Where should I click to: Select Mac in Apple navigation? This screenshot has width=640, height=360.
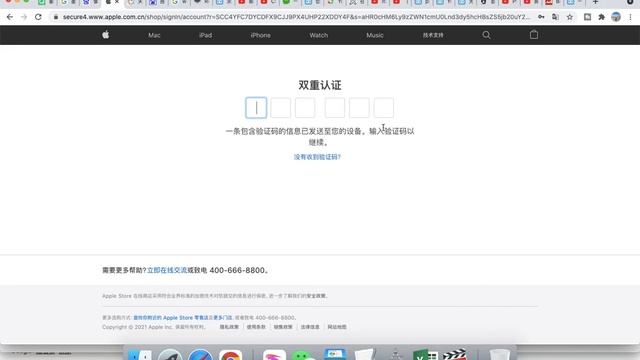pos(154,35)
